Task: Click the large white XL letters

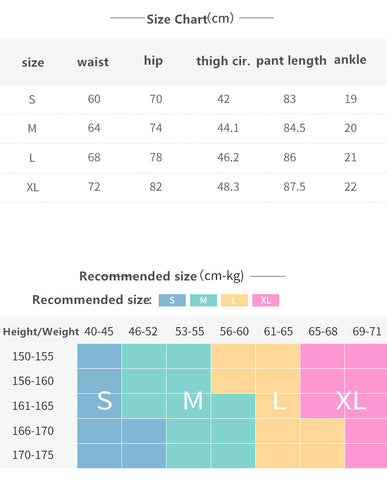Action: tap(351, 401)
